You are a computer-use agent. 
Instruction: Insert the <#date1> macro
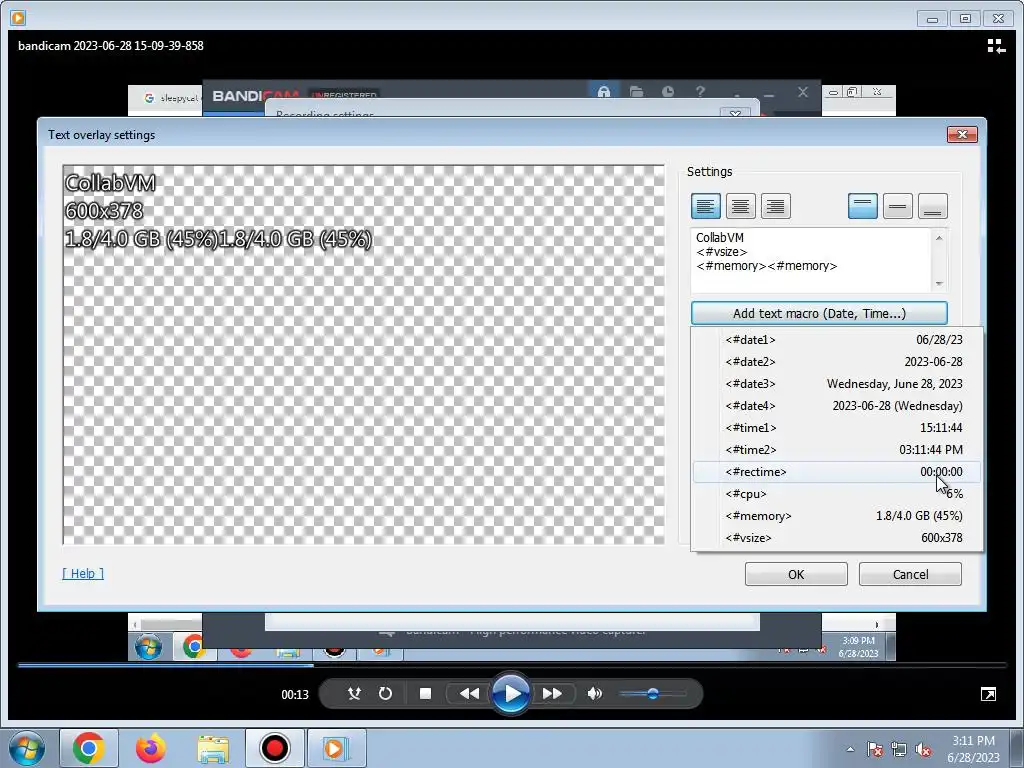coord(837,340)
